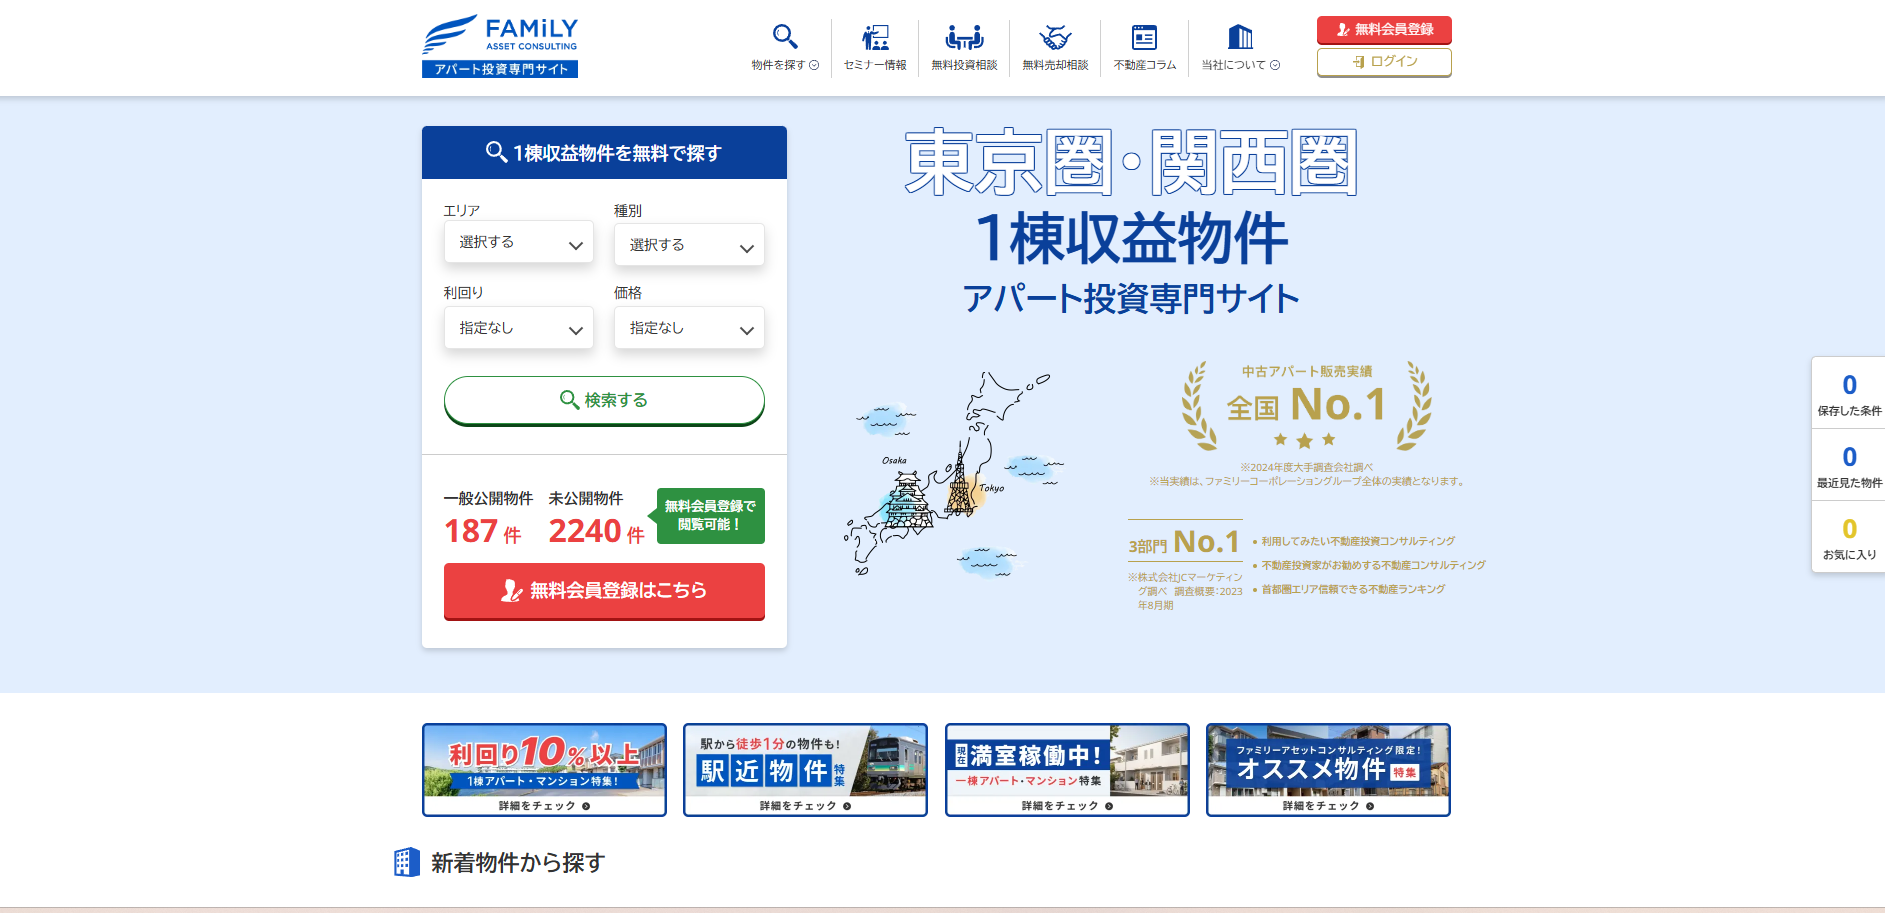Click the 無料投資相談 consultation icon

964,38
